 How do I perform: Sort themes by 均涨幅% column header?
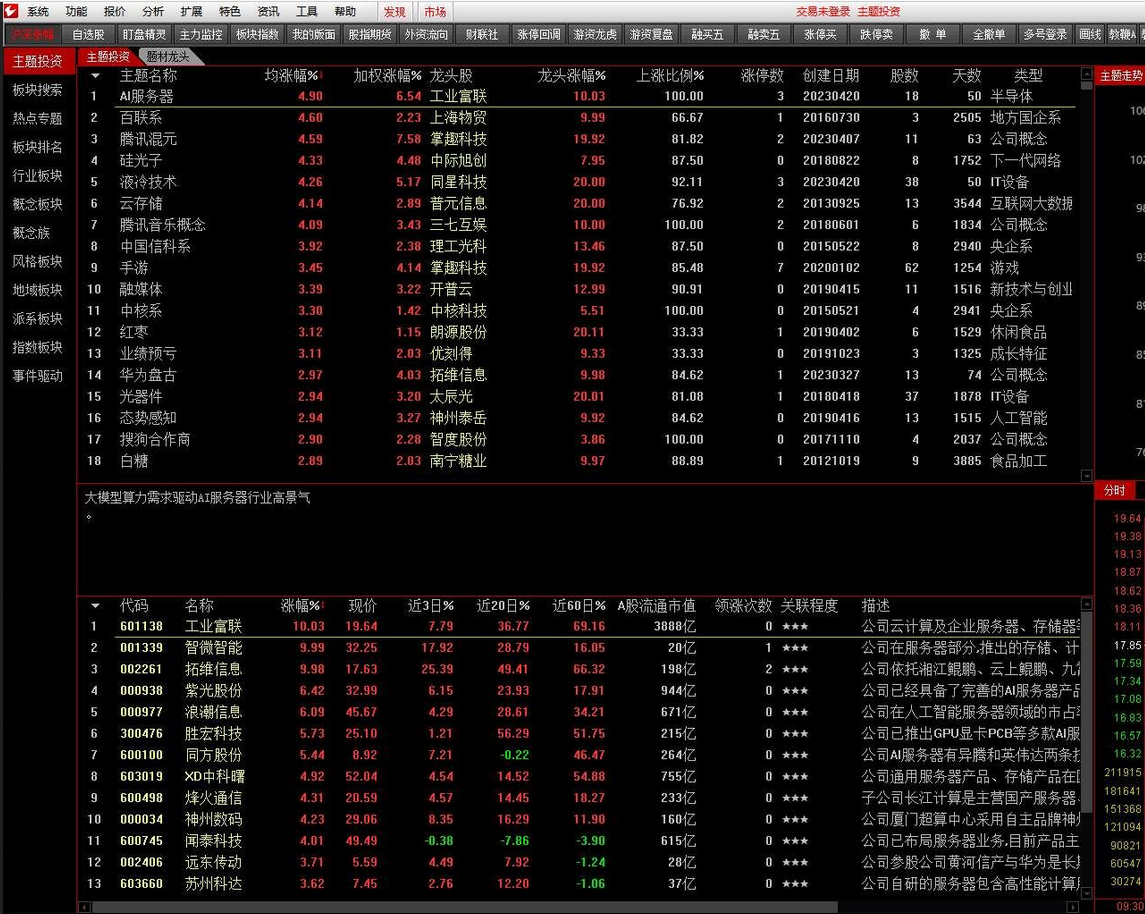[294, 75]
